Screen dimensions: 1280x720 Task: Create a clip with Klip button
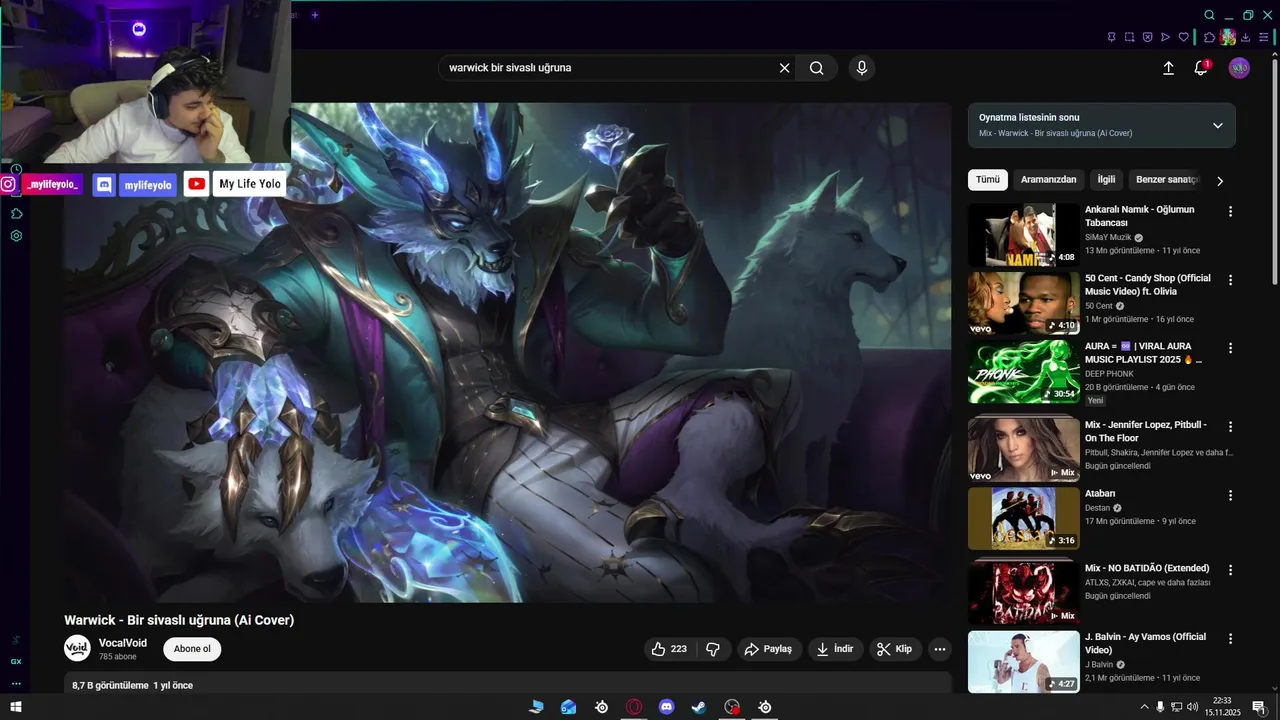click(895, 649)
